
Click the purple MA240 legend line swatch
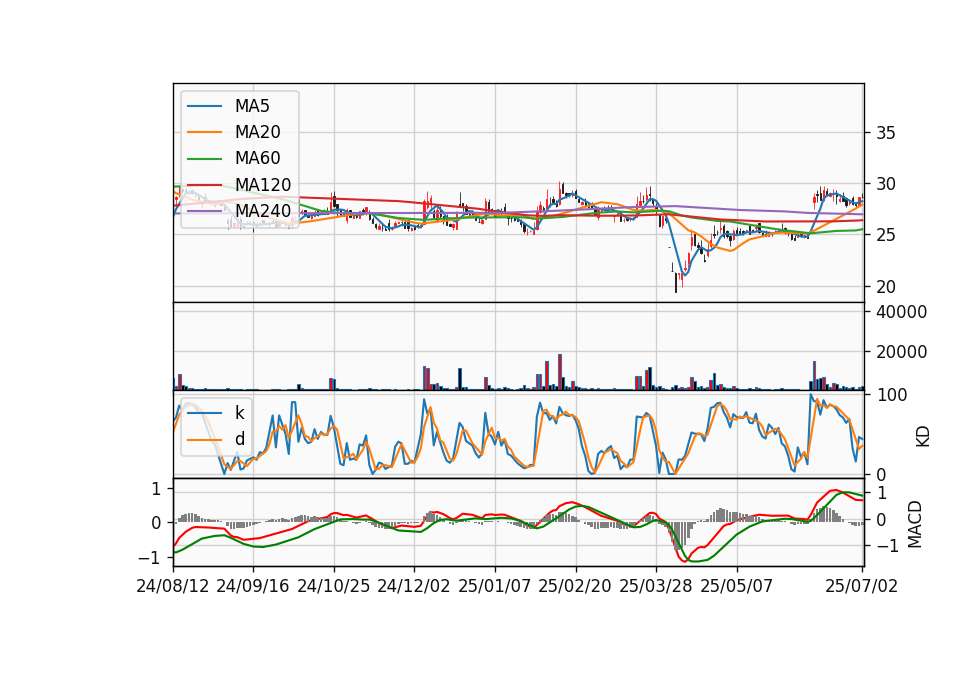pyautogui.click(x=204, y=211)
